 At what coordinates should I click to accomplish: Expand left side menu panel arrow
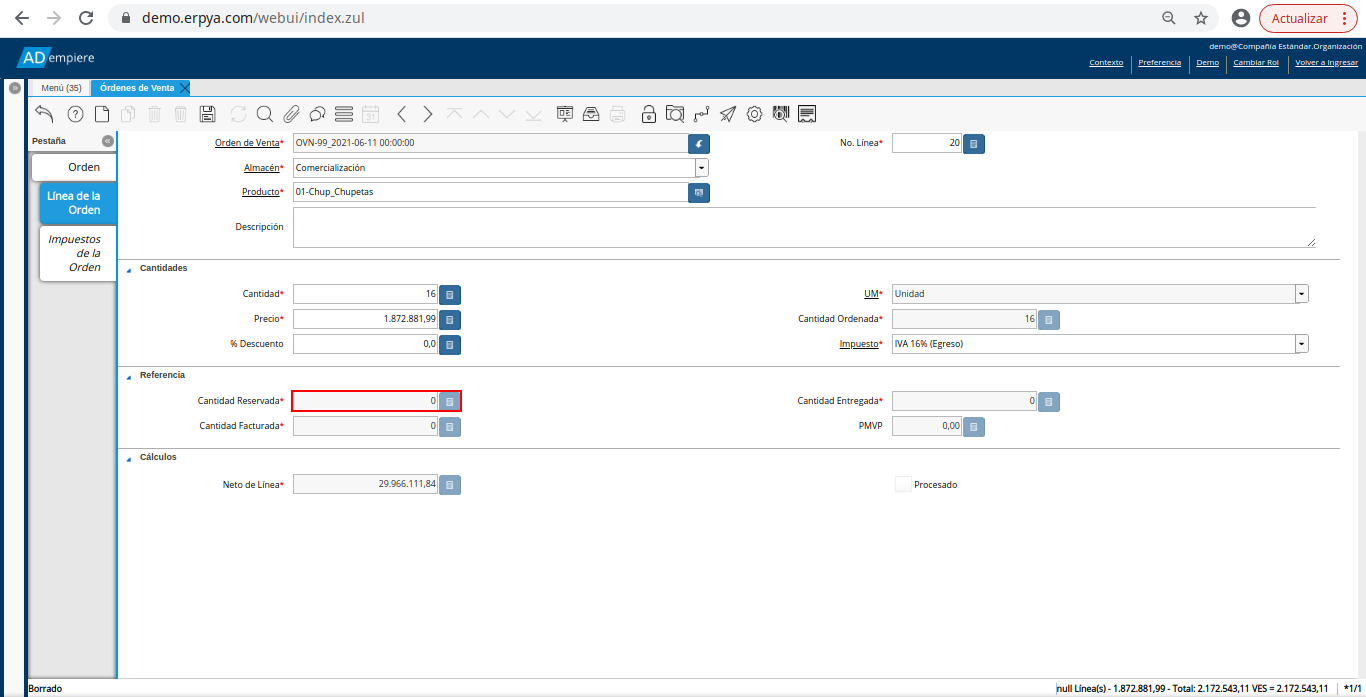tap(15, 88)
